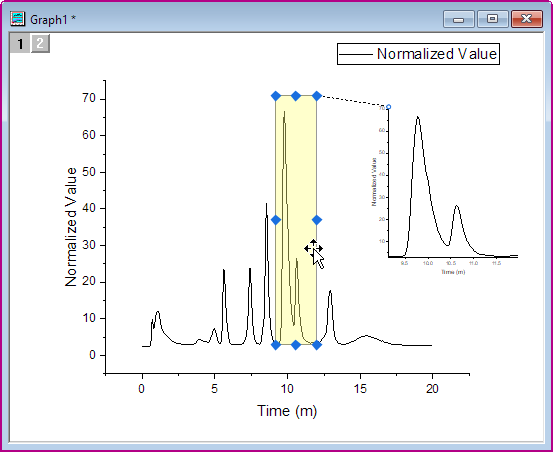Select the Normalized Value legend box
This screenshot has width=553, height=452.
point(418,54)
